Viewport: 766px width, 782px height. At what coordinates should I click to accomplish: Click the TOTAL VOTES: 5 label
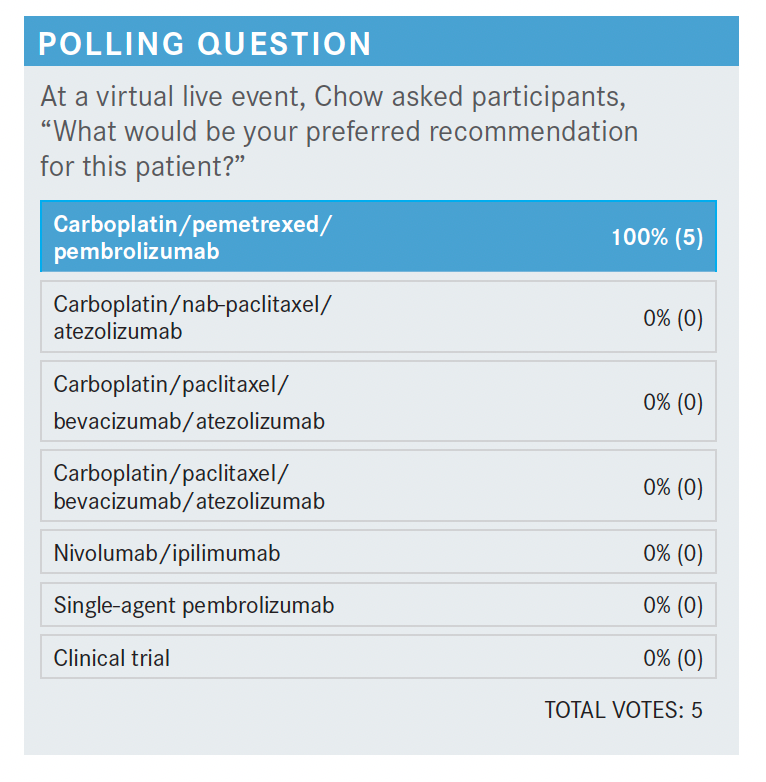click(x=623, y=710)
